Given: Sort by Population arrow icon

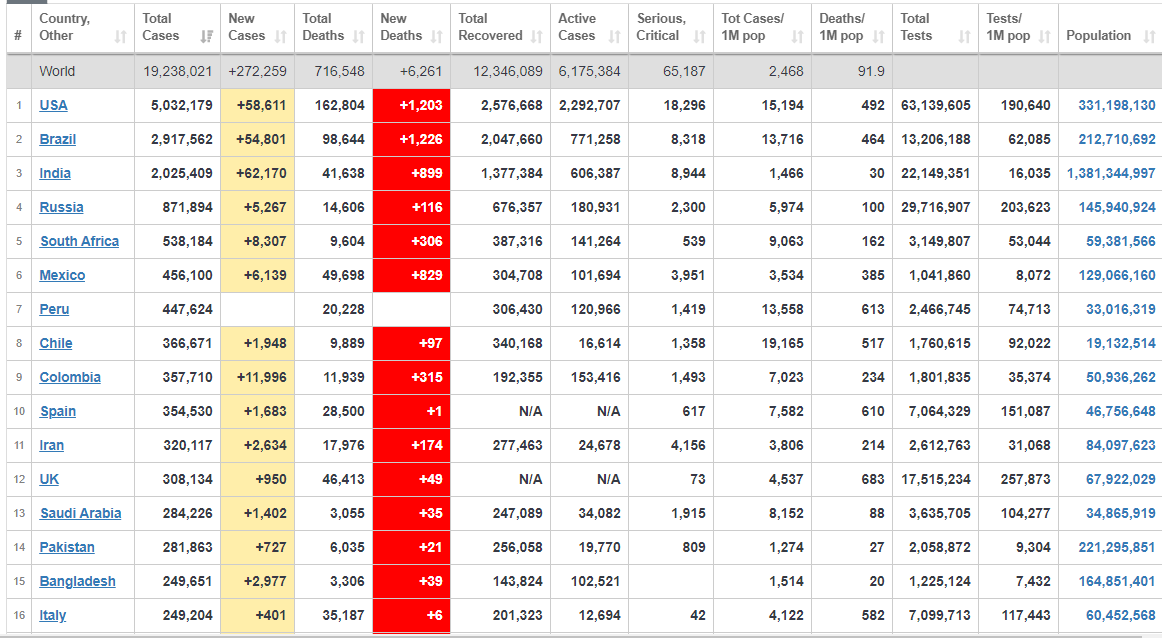Looking at the screenshot, I should click(1149, 36).
